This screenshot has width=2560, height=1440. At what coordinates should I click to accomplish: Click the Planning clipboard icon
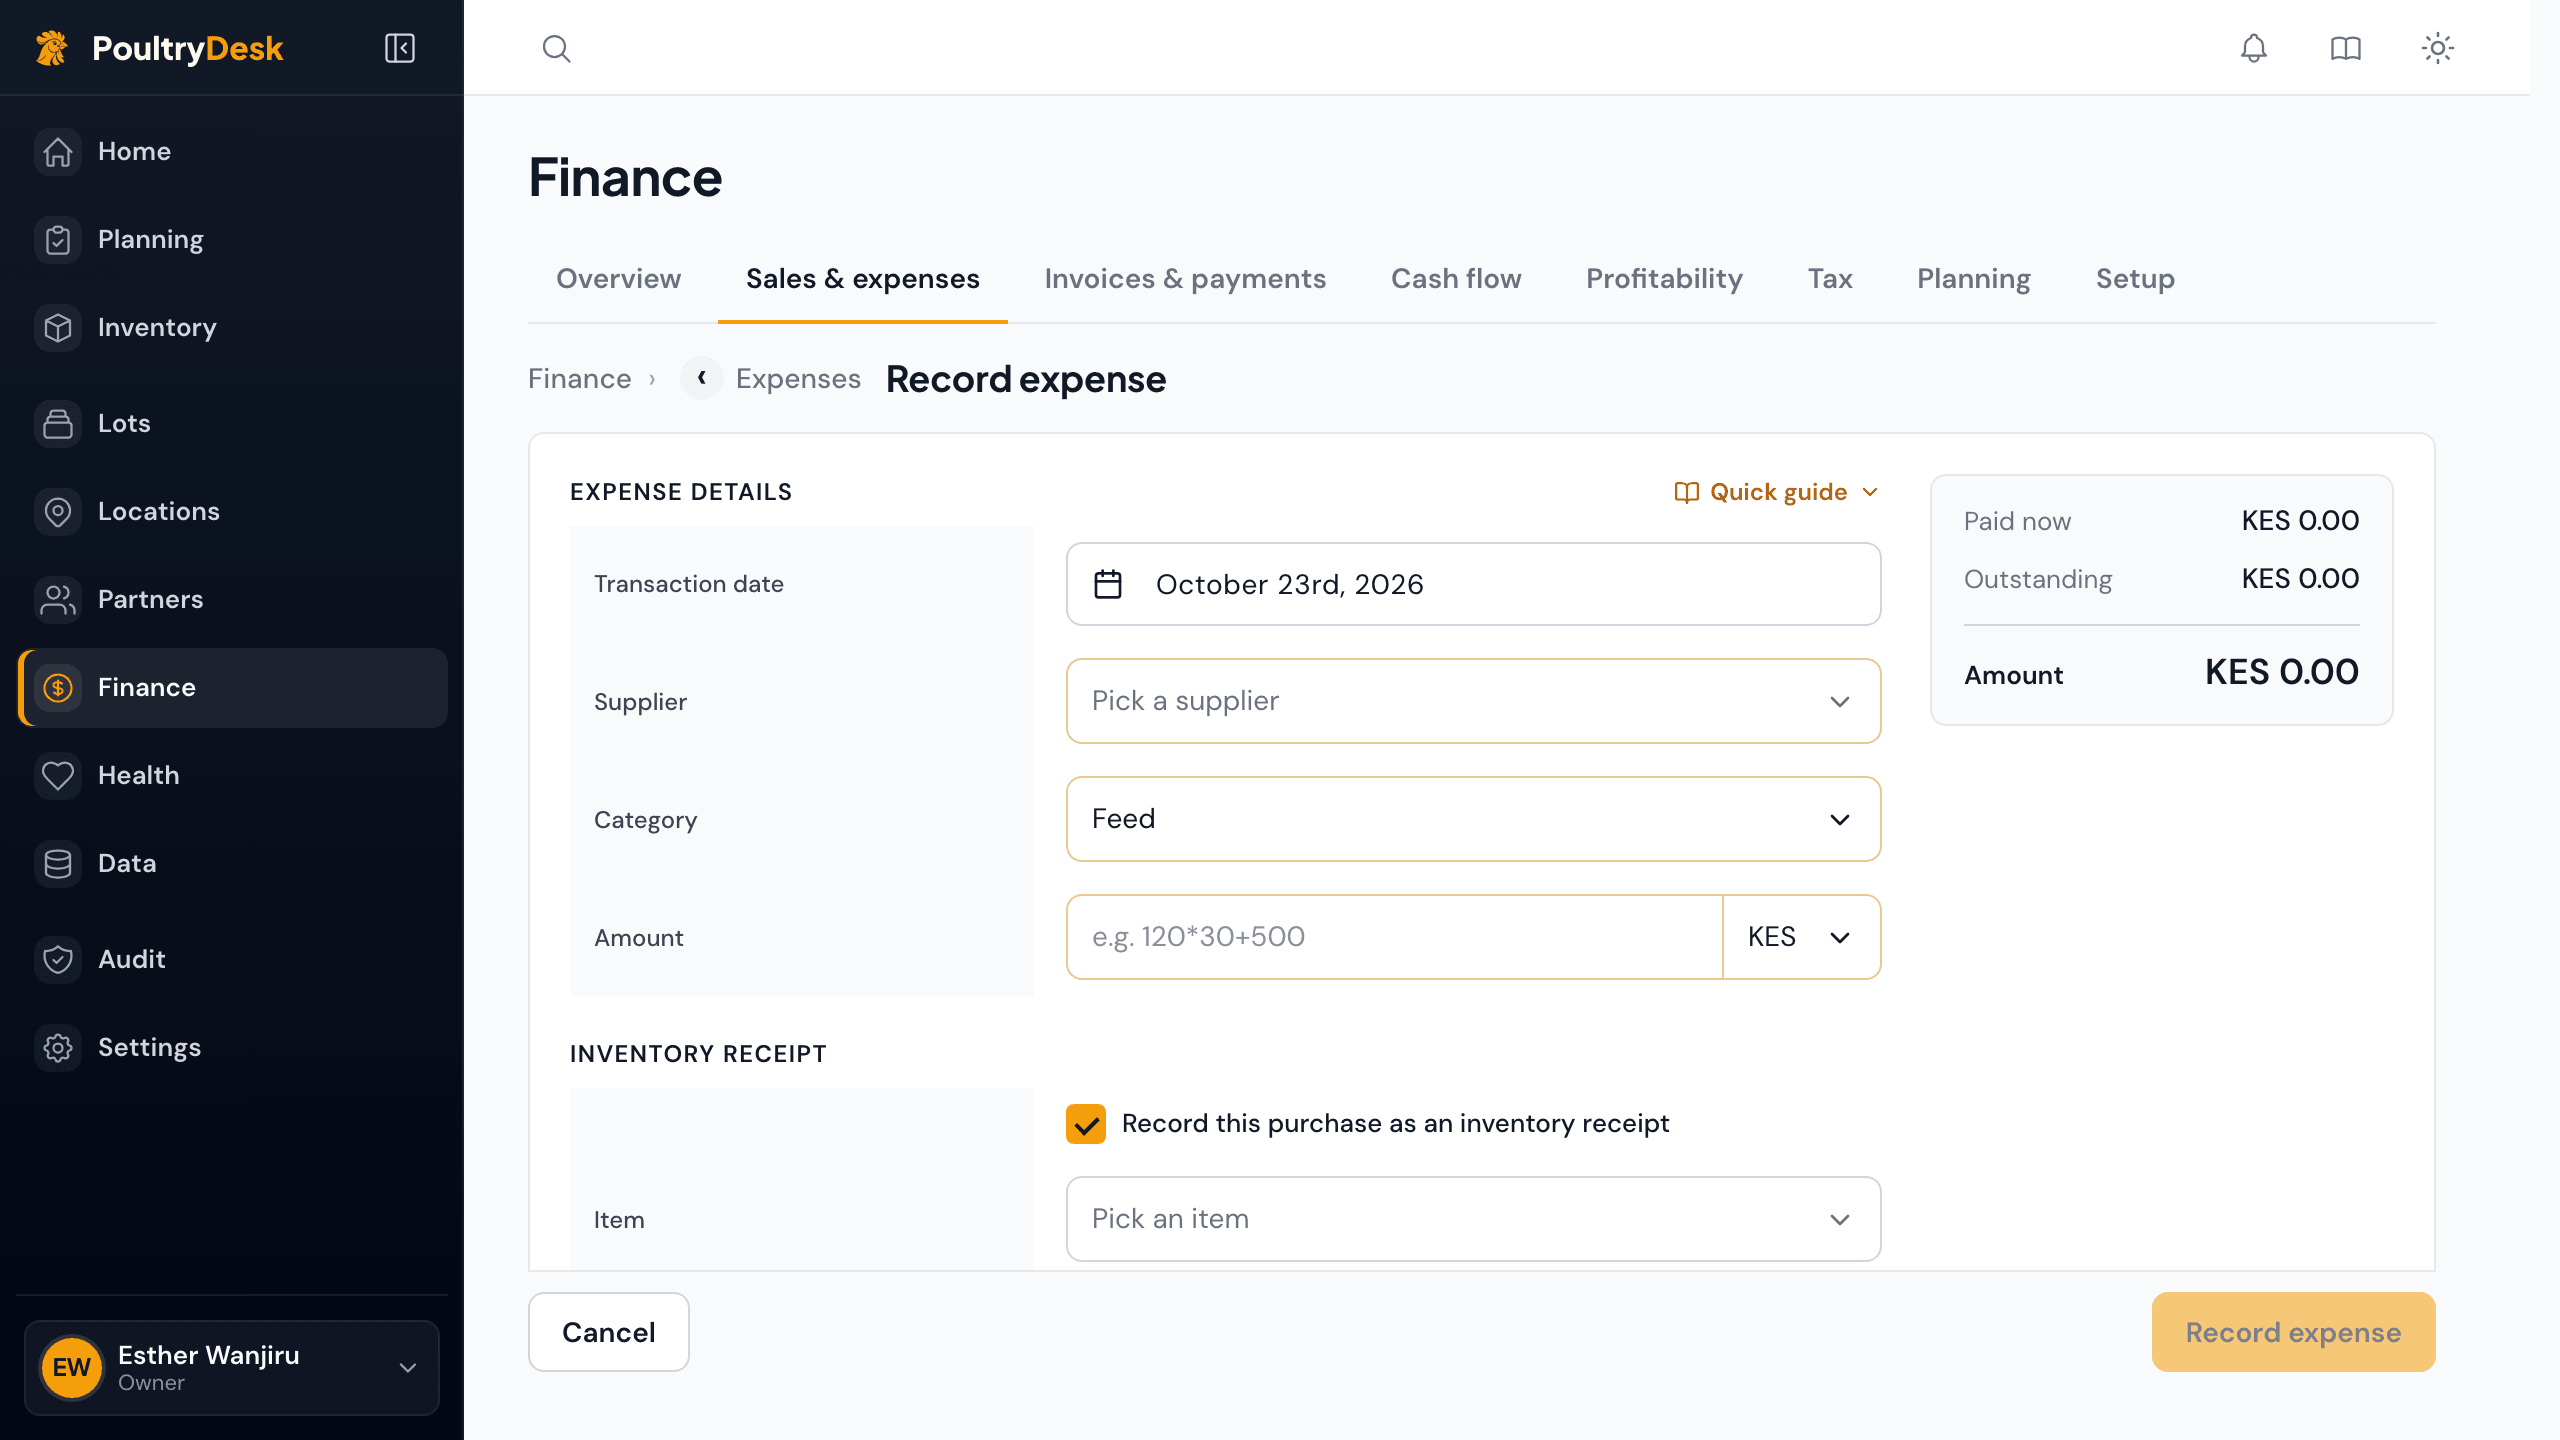[x=58, y=240]
